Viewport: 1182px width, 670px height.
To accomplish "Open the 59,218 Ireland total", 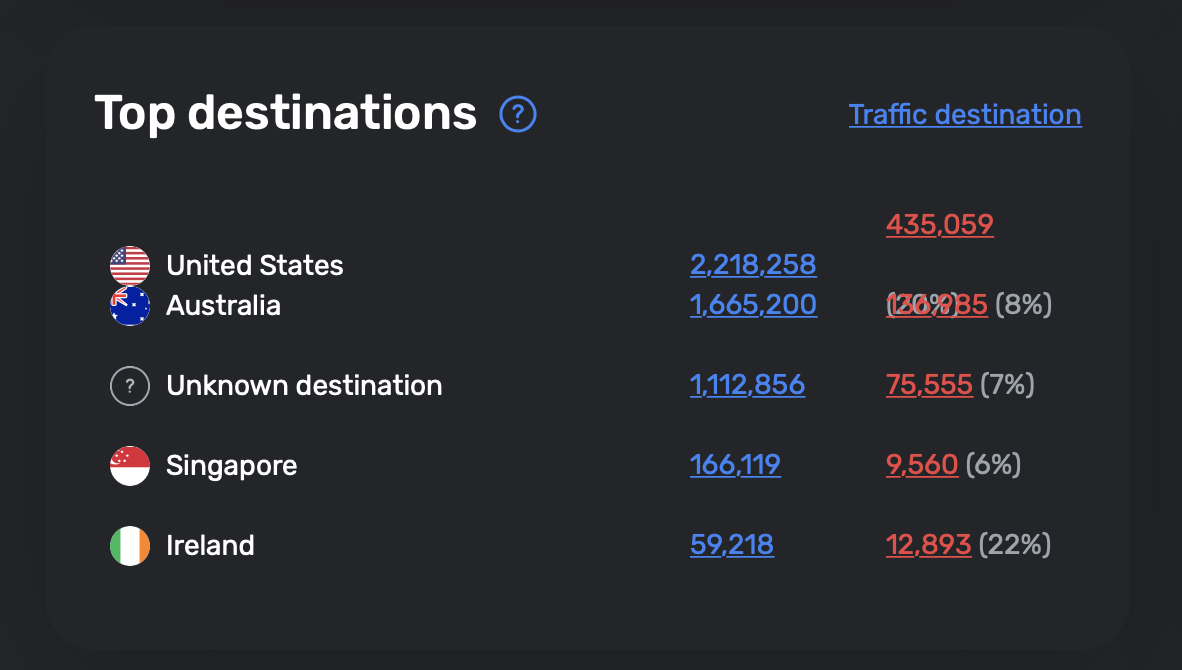I will pyautogui.click(x=731, y=545).
